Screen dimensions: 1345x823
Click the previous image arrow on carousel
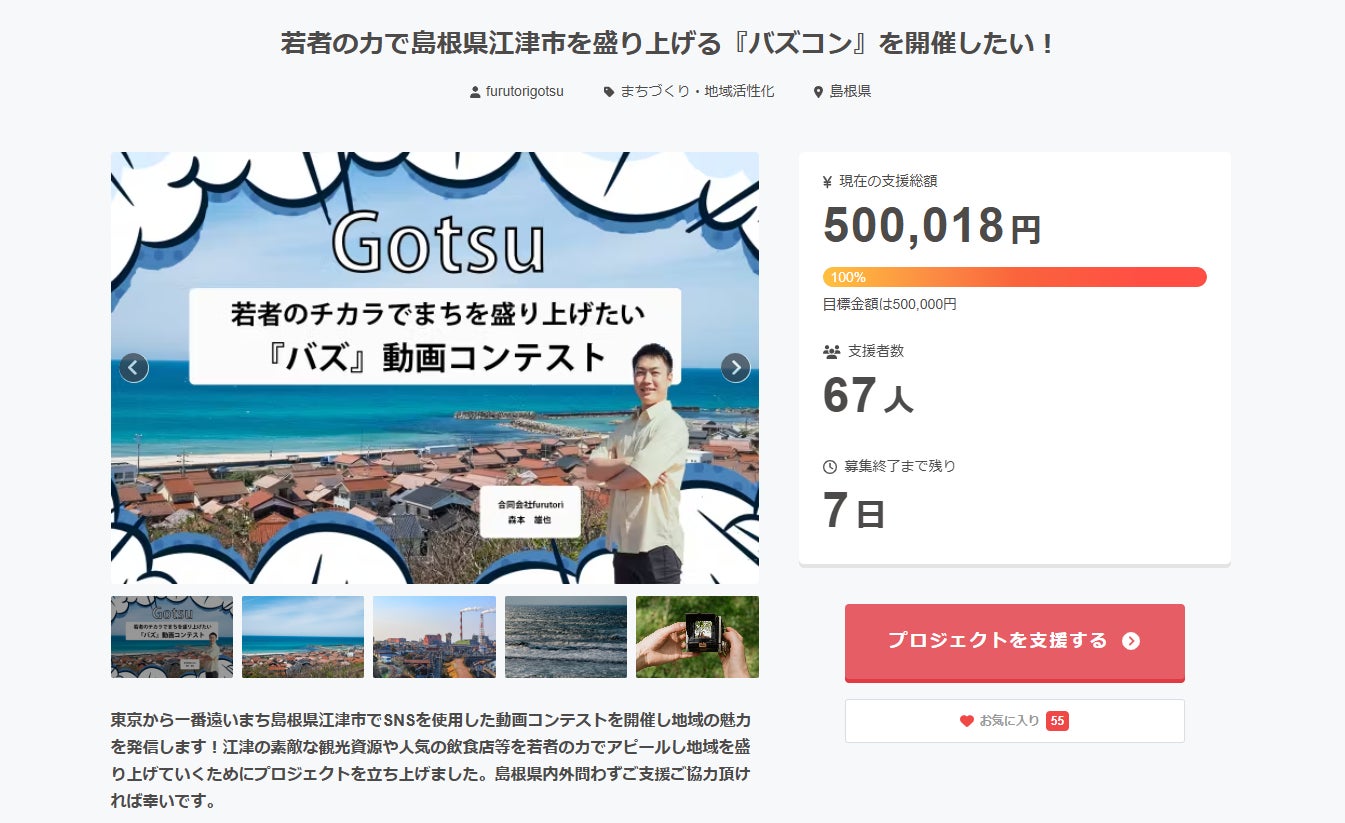coord(134,368)
